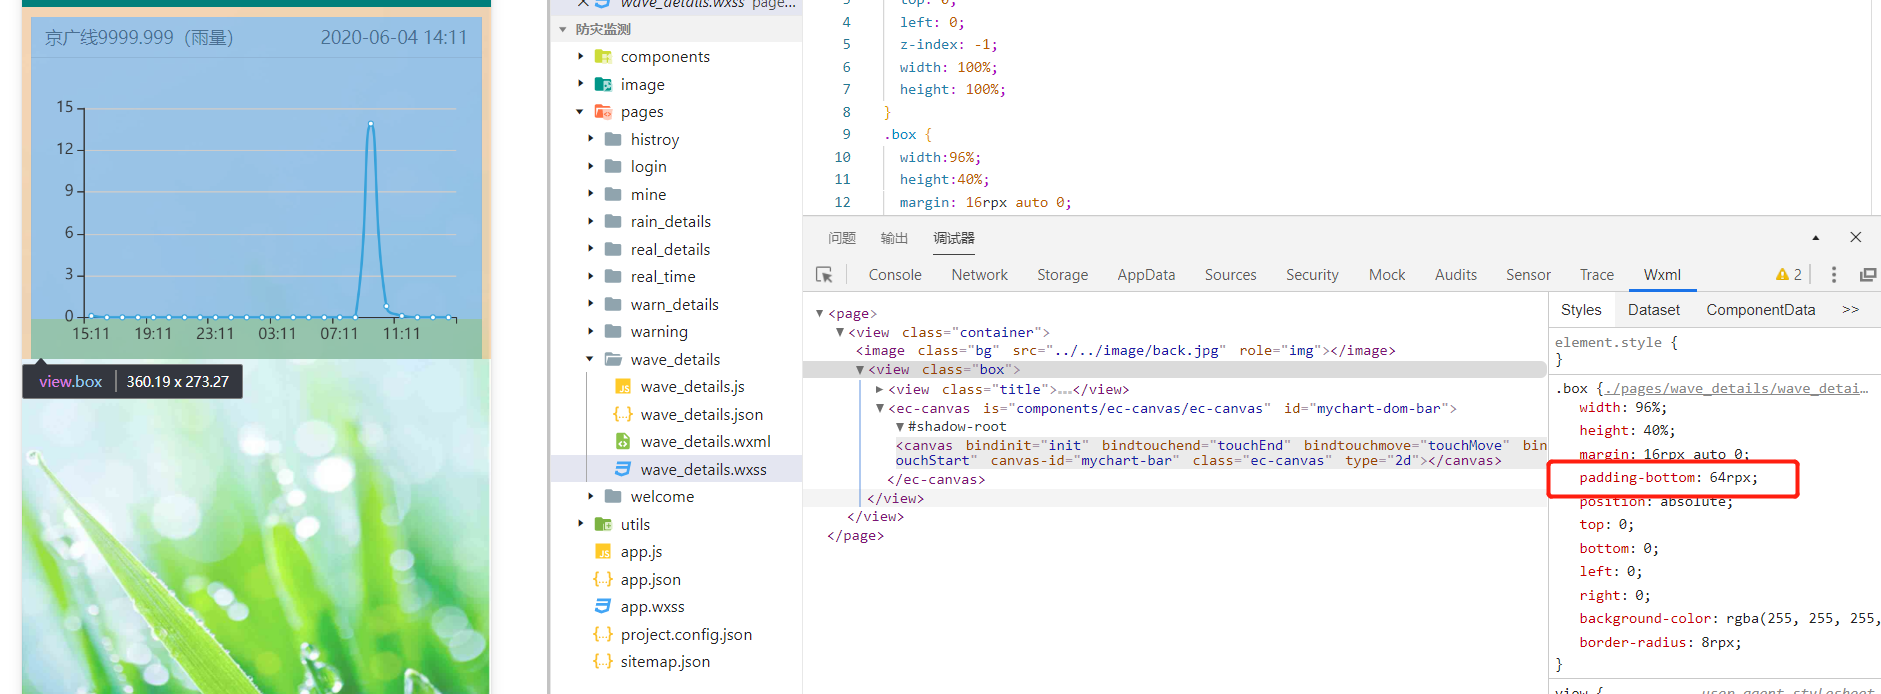
Task: Click the wave_details.js file icon
Action: [x=623, y=387]
